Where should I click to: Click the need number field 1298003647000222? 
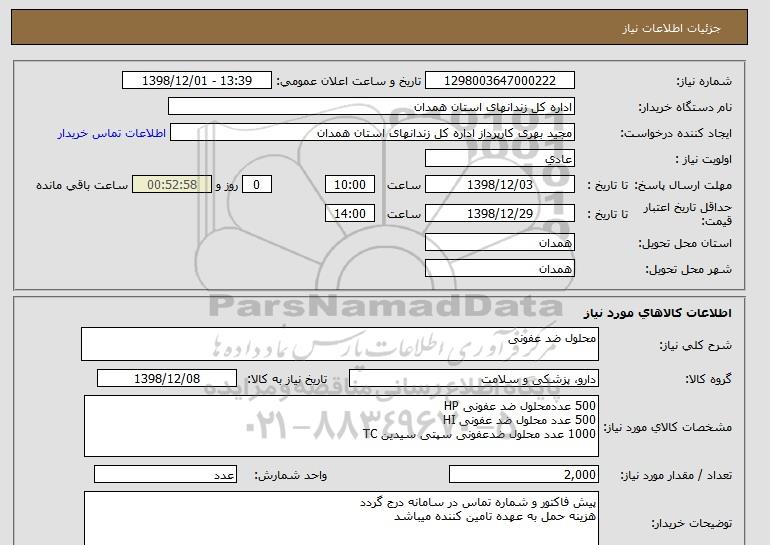coord(499,81)
